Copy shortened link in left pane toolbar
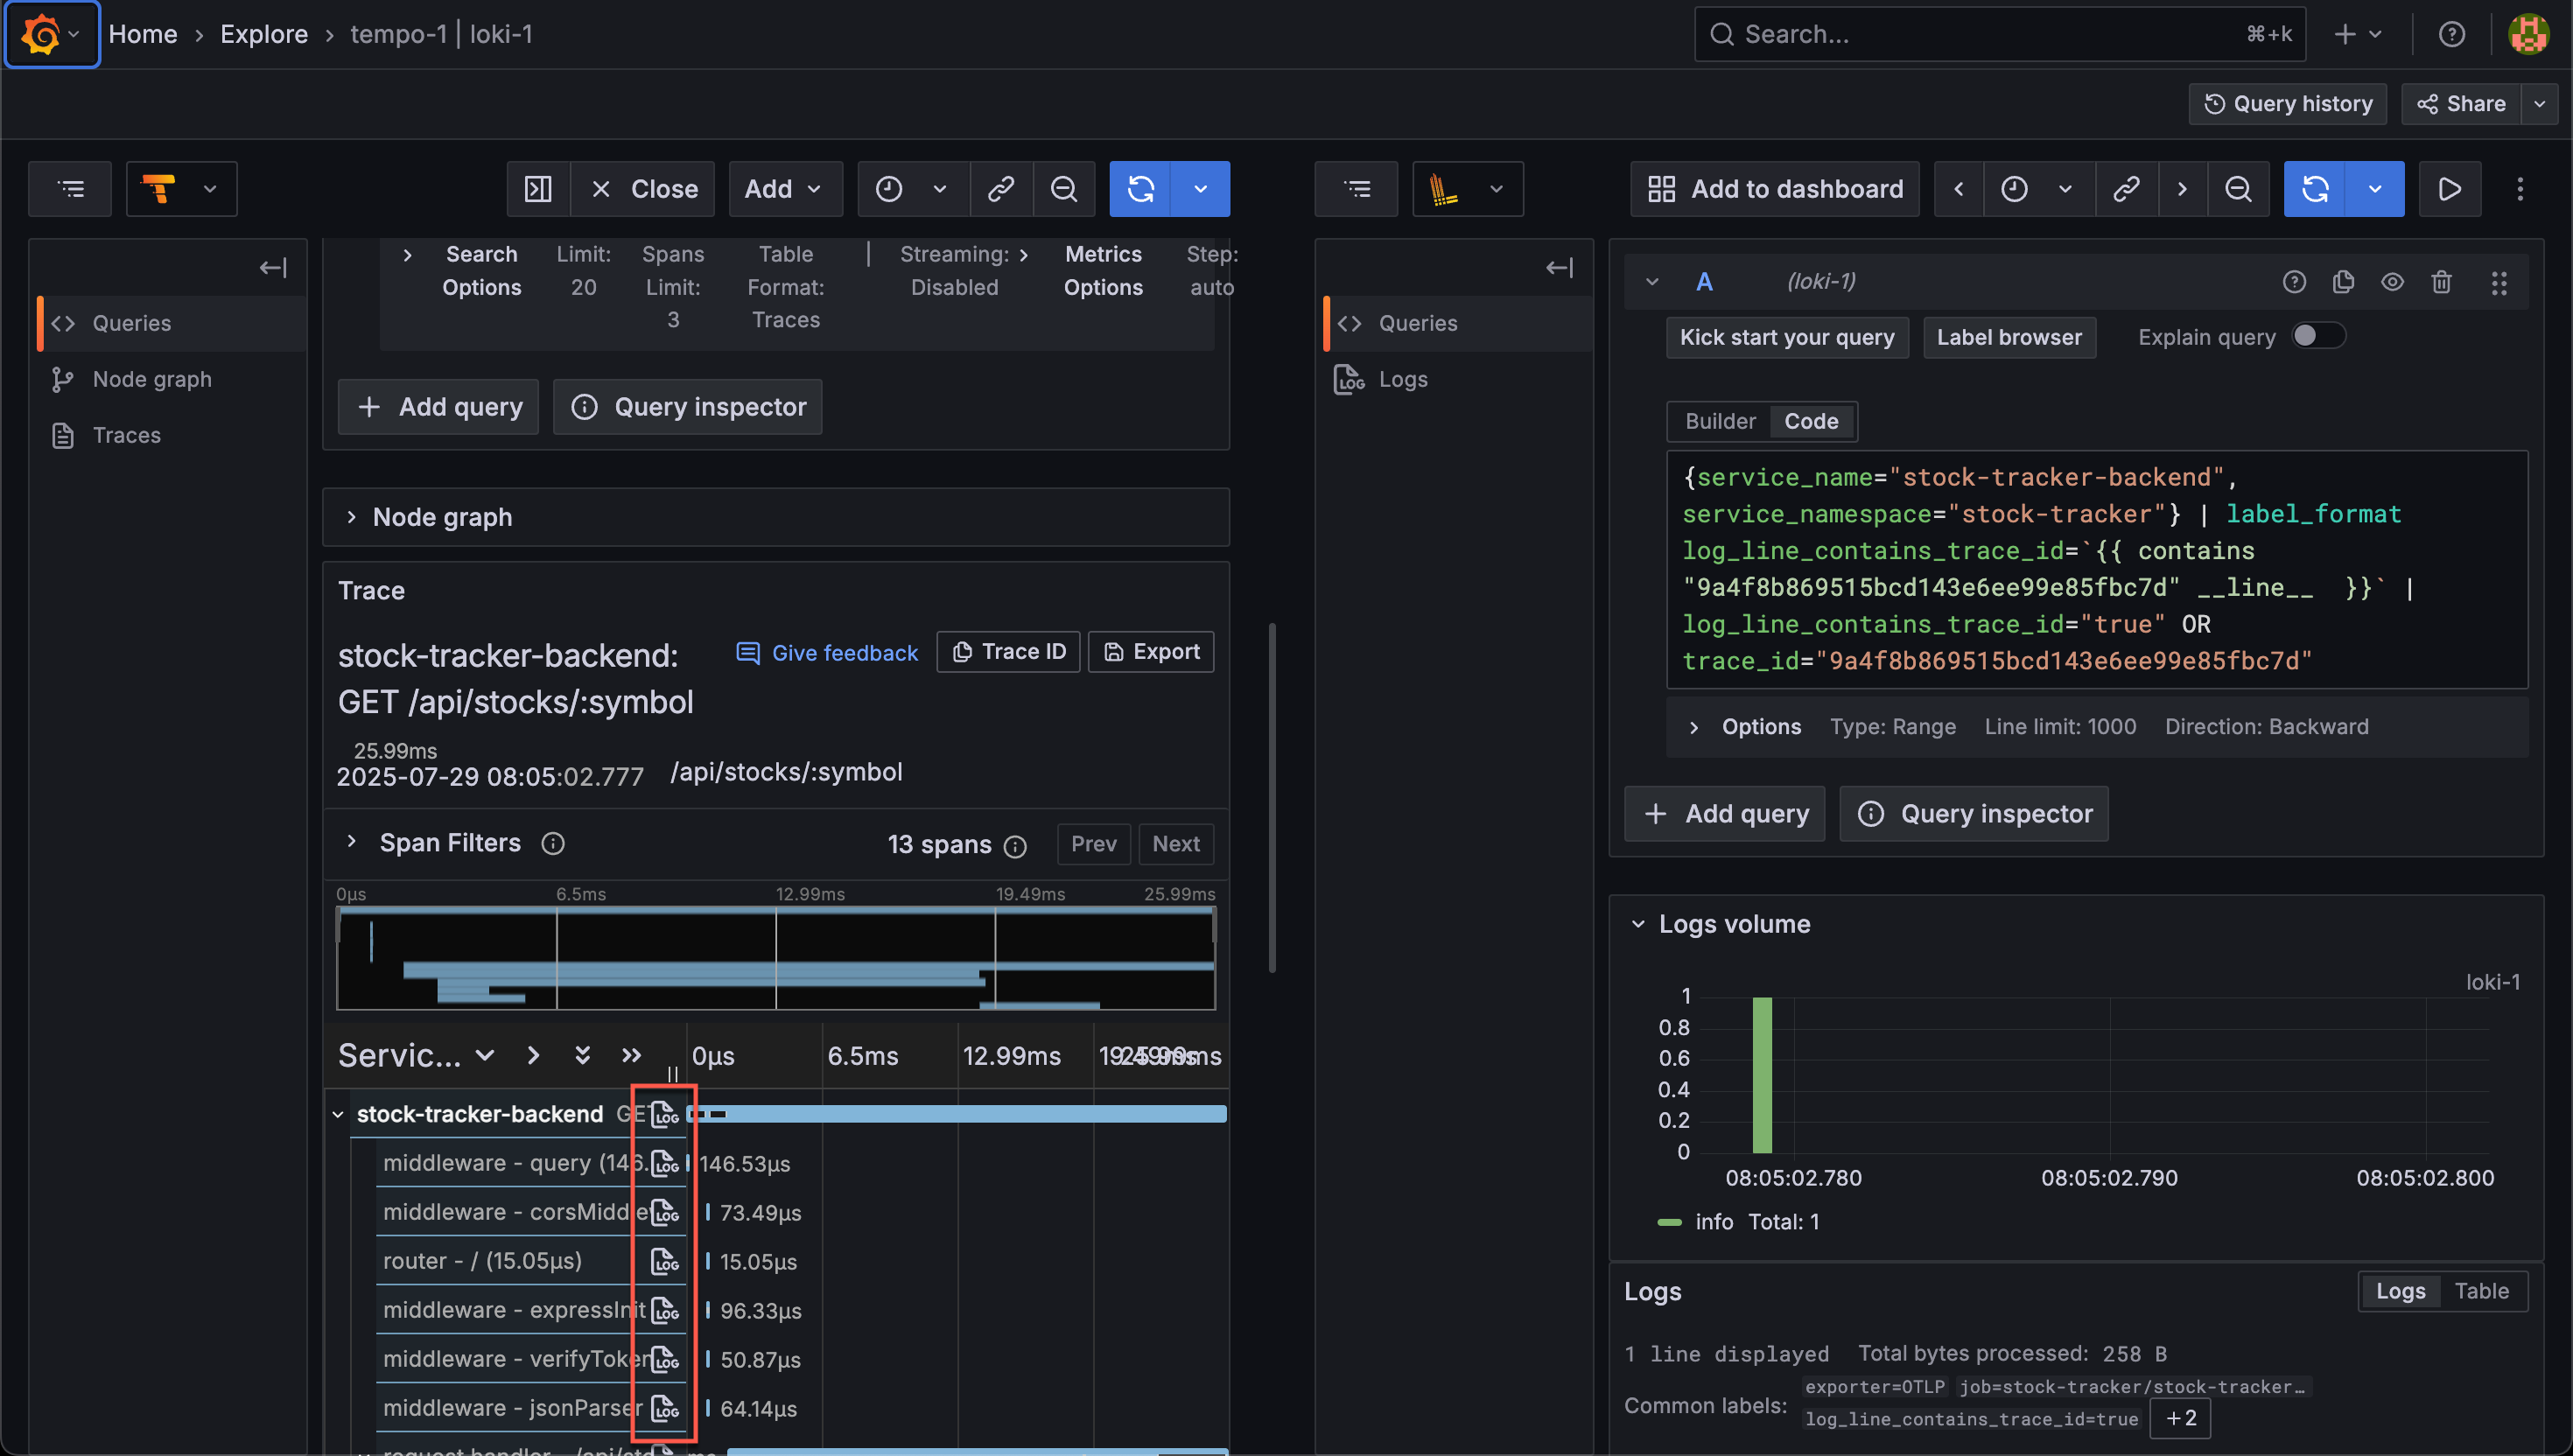Screen dimensions: 2573x1456 pyautogui.click(x=1001, y=189)
